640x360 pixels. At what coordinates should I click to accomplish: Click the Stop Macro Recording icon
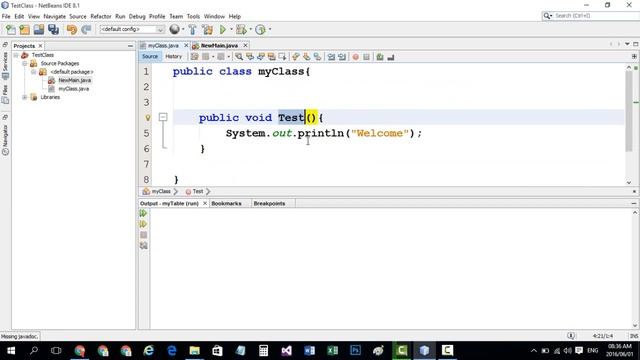point(366,57)
